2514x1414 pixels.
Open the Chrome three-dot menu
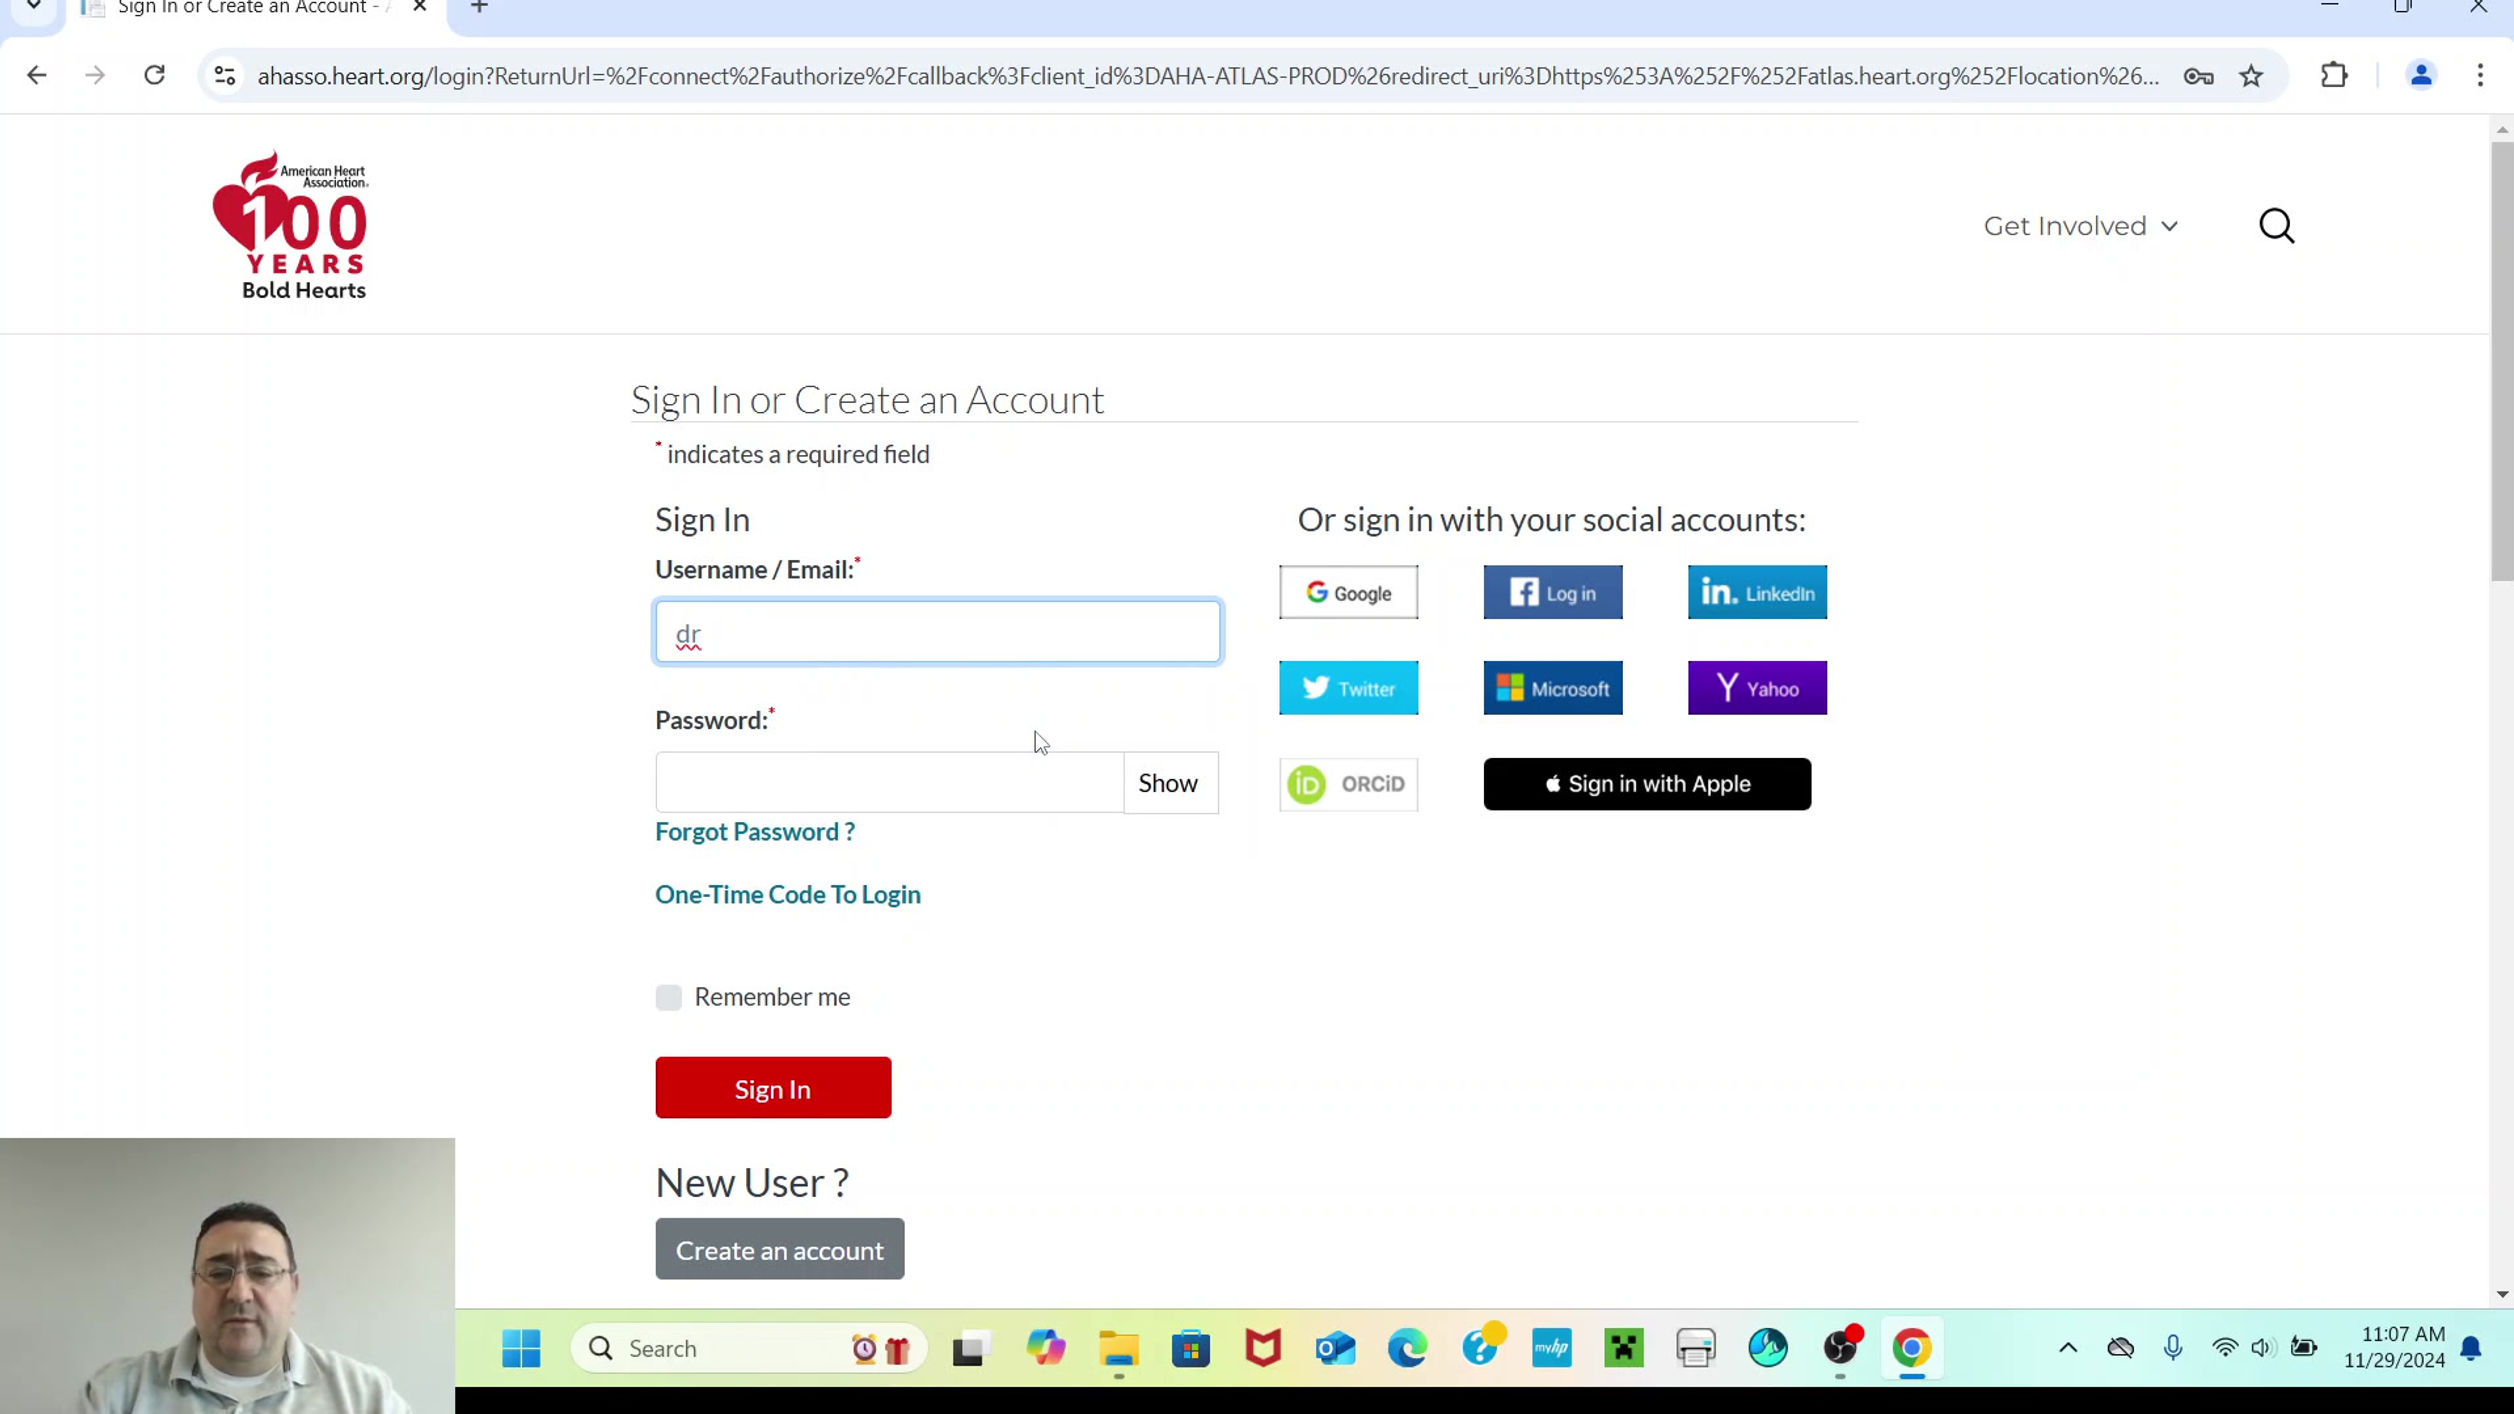pyautogui.click(x=2480, y=76)
